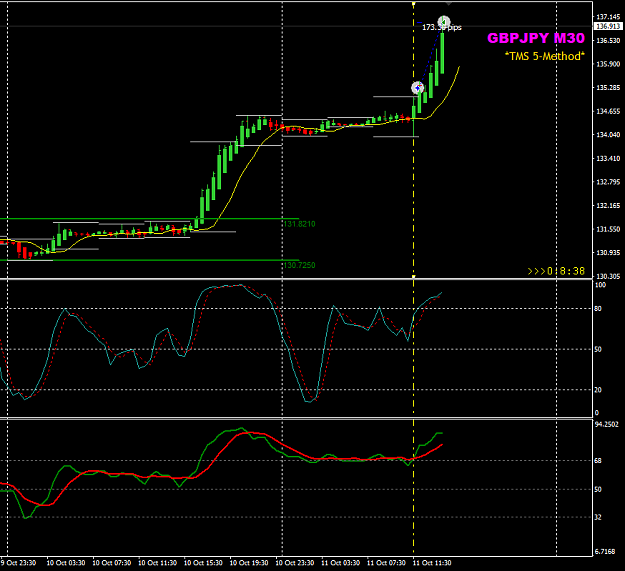Click the 132.165 price scale value
This screenshot has height=571, width=625.
point(608,206)
